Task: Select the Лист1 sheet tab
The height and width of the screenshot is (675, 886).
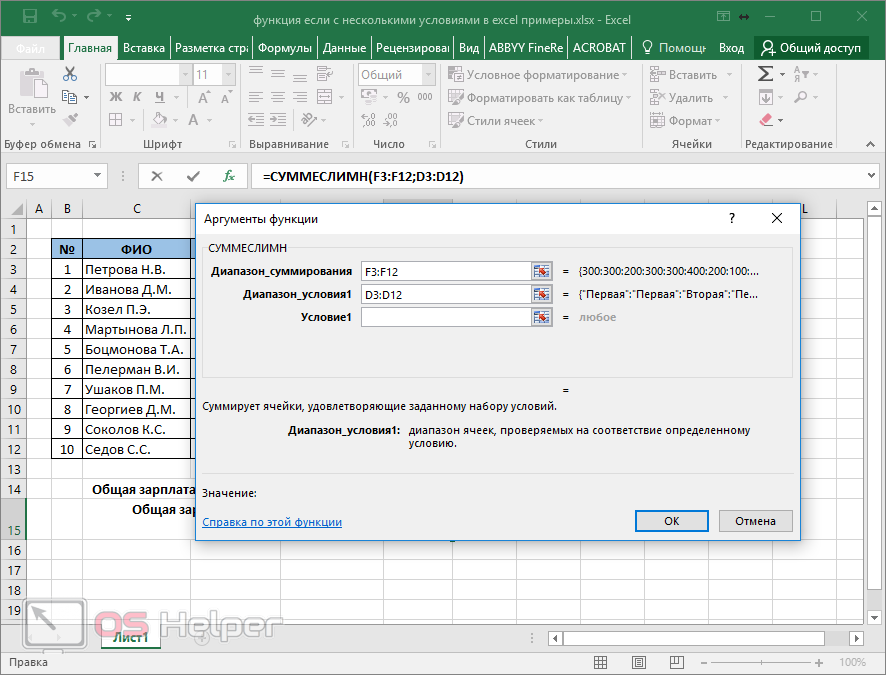Action: [130, 637]
